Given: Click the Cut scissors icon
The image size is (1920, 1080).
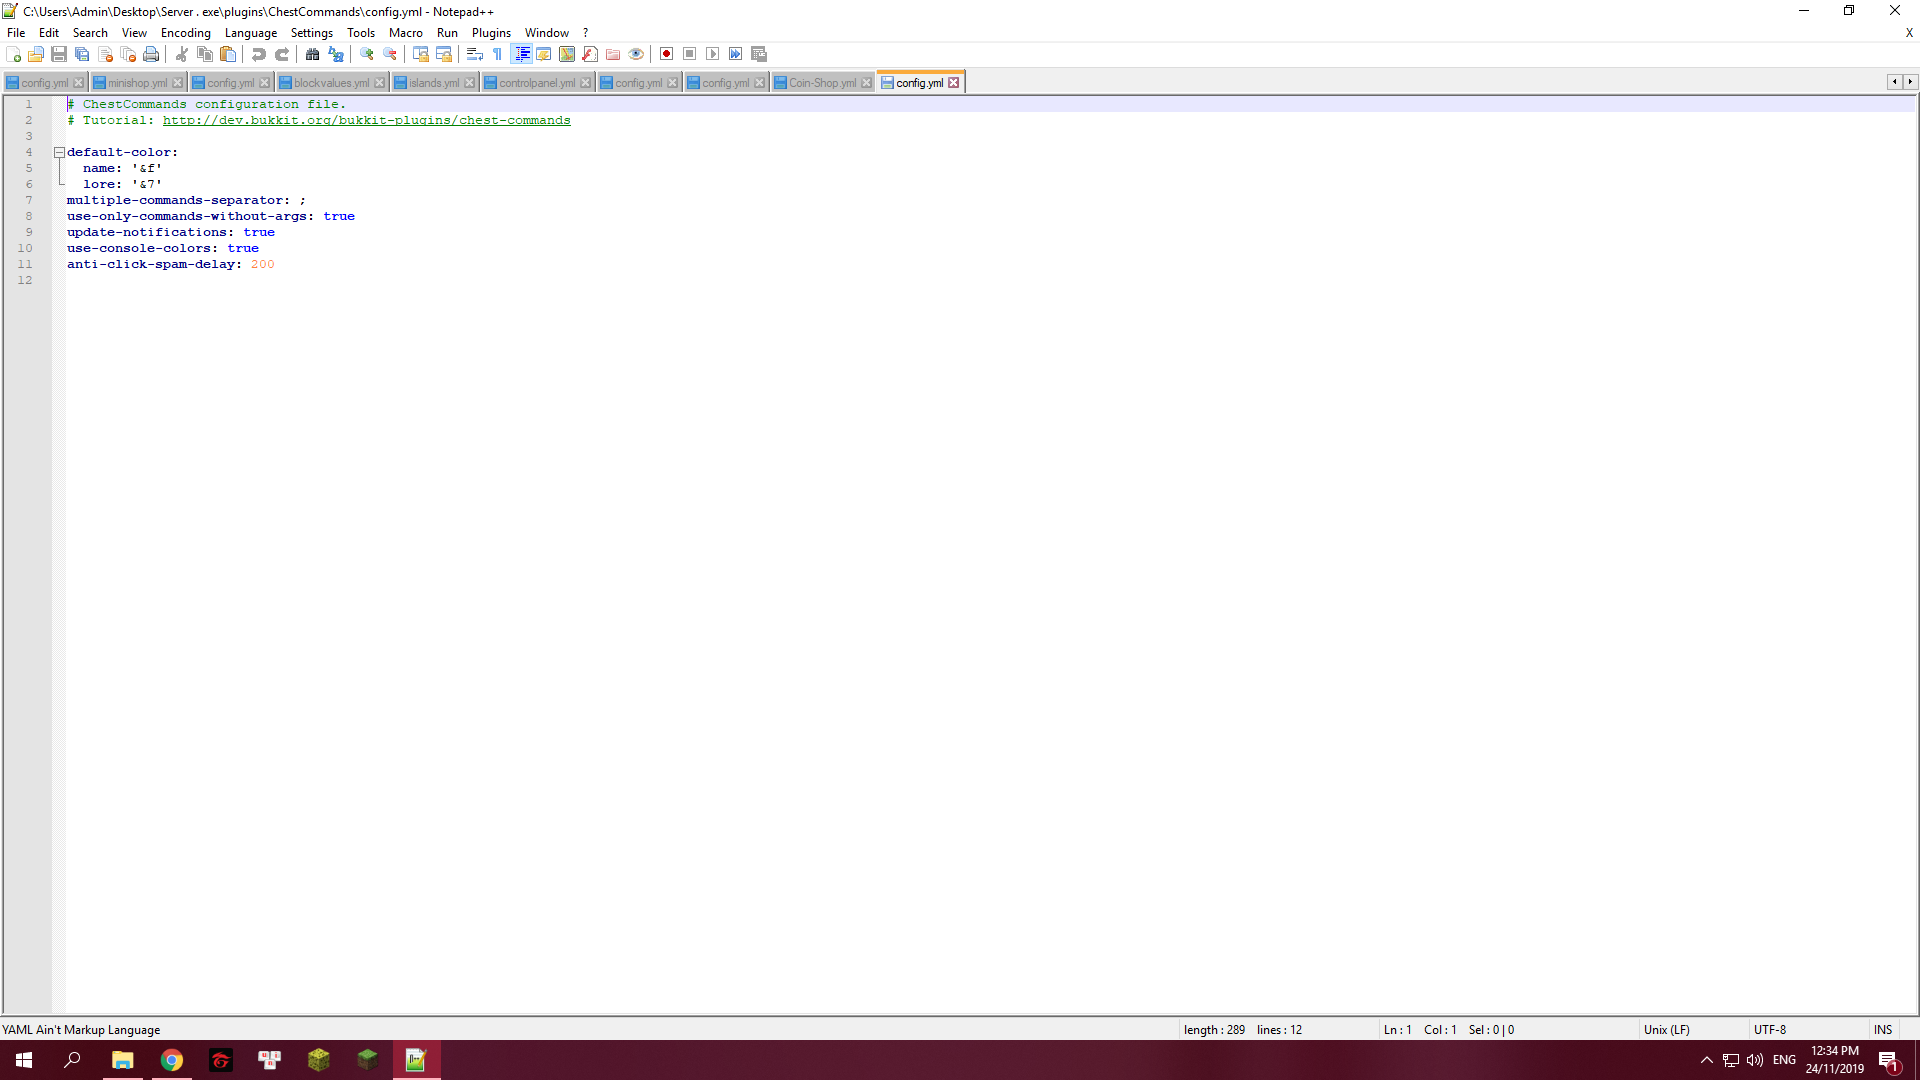Looking at the screenshot, I should tap(182, 54).
